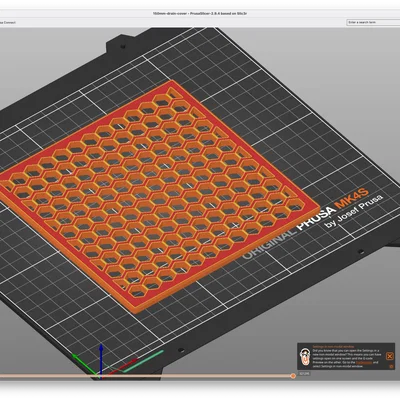The image size is (400, 400).
Task: Click the horizontal preview slider thumb
Action: (293, 376)
